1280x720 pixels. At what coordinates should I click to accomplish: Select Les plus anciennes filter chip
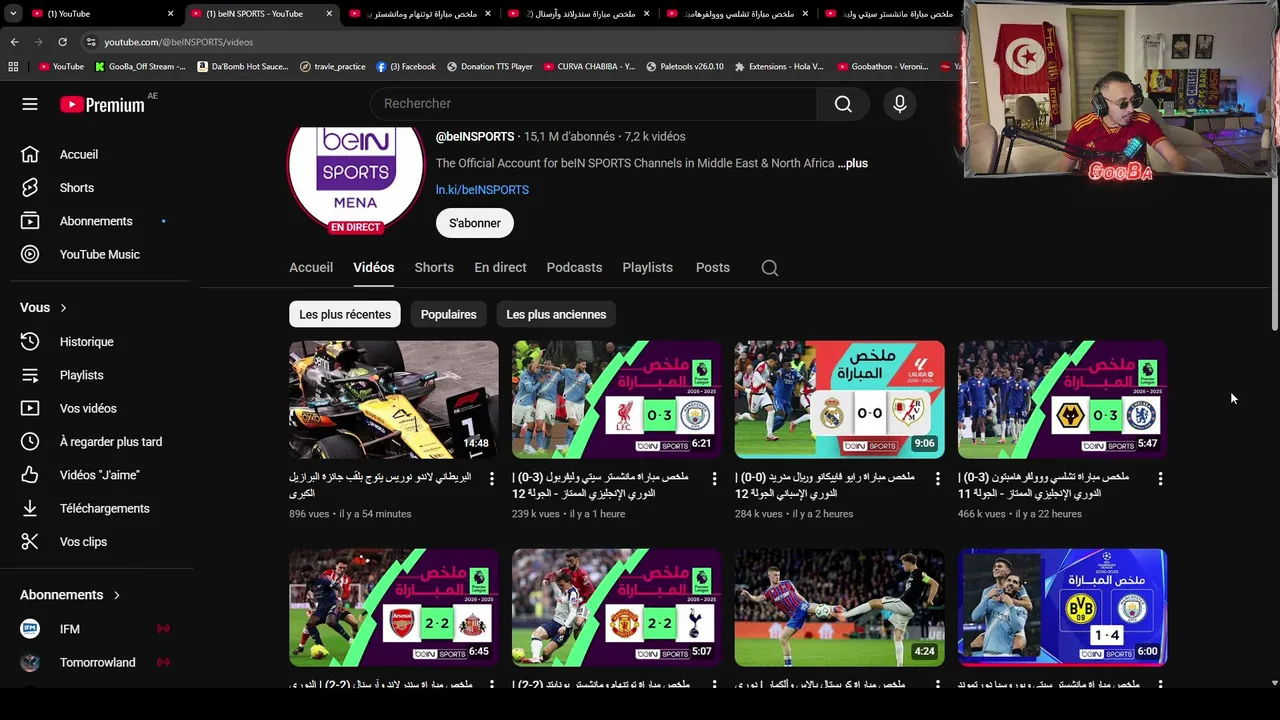click(x=556, y=314)
